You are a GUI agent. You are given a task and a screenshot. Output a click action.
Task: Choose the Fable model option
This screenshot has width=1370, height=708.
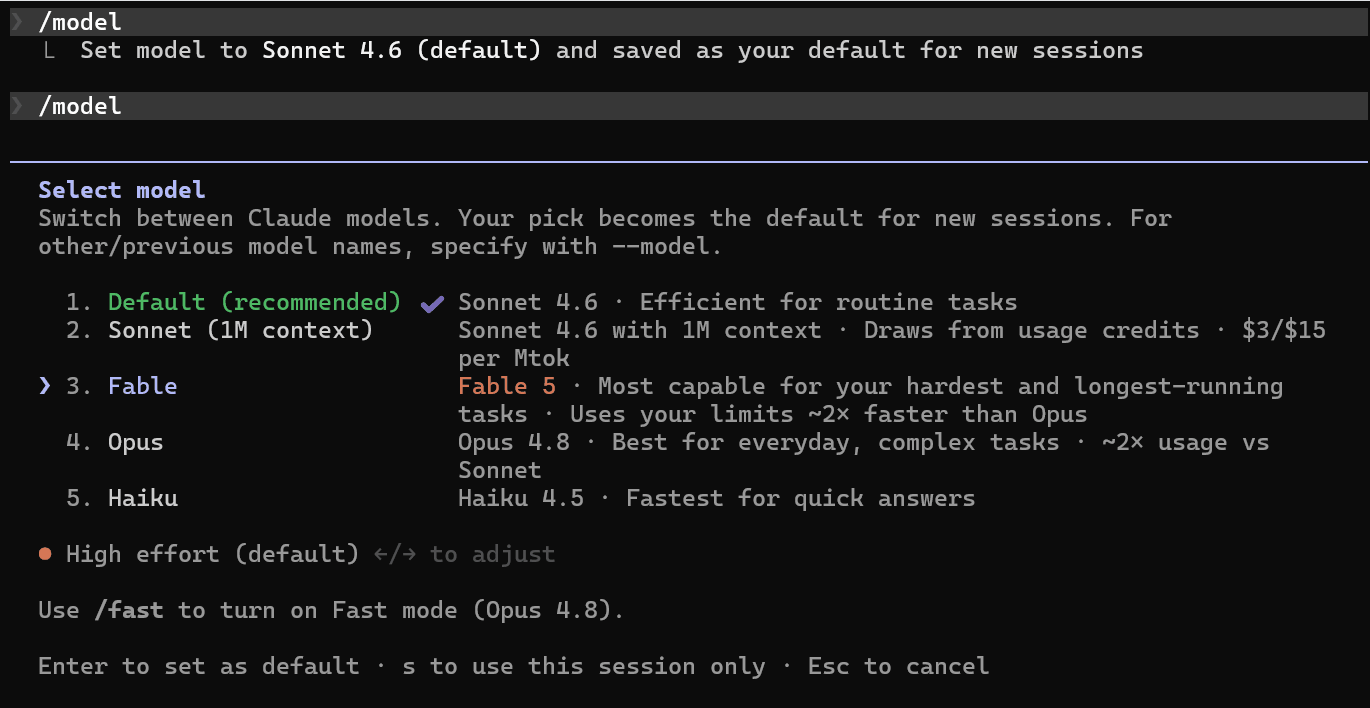pos(143,386)
